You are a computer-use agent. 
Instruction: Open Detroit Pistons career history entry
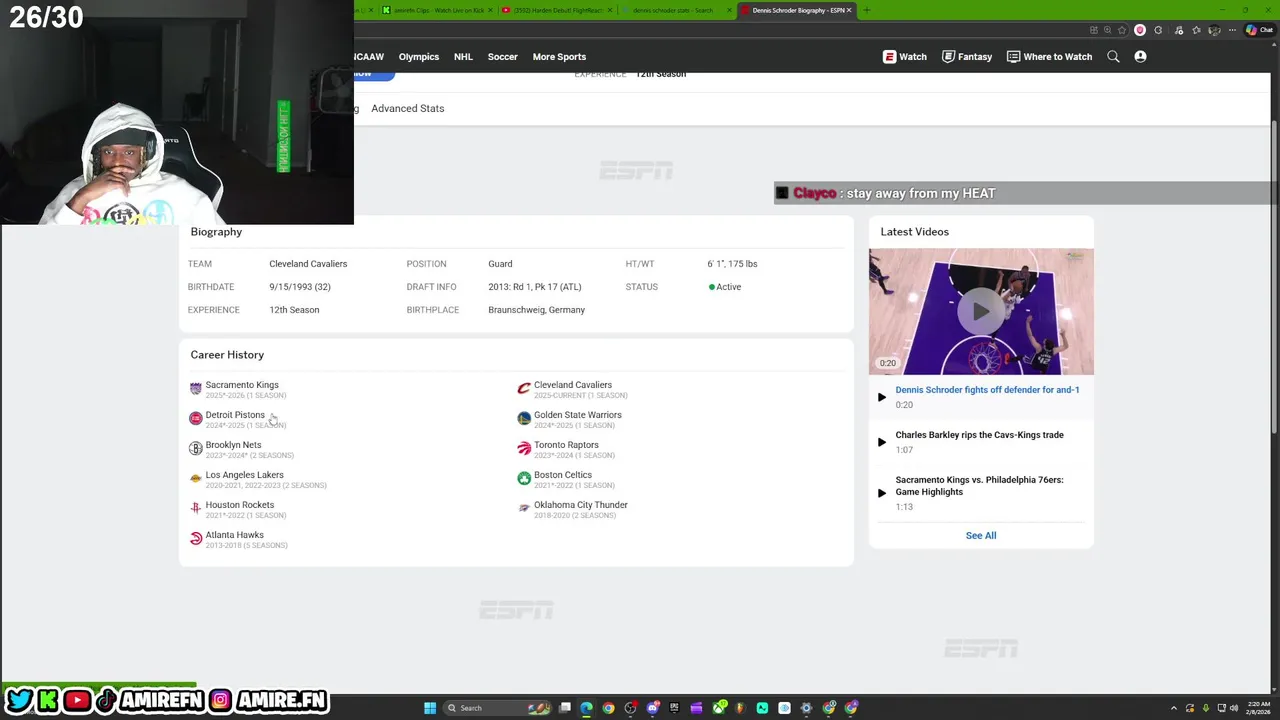click(x=235, y=415)
